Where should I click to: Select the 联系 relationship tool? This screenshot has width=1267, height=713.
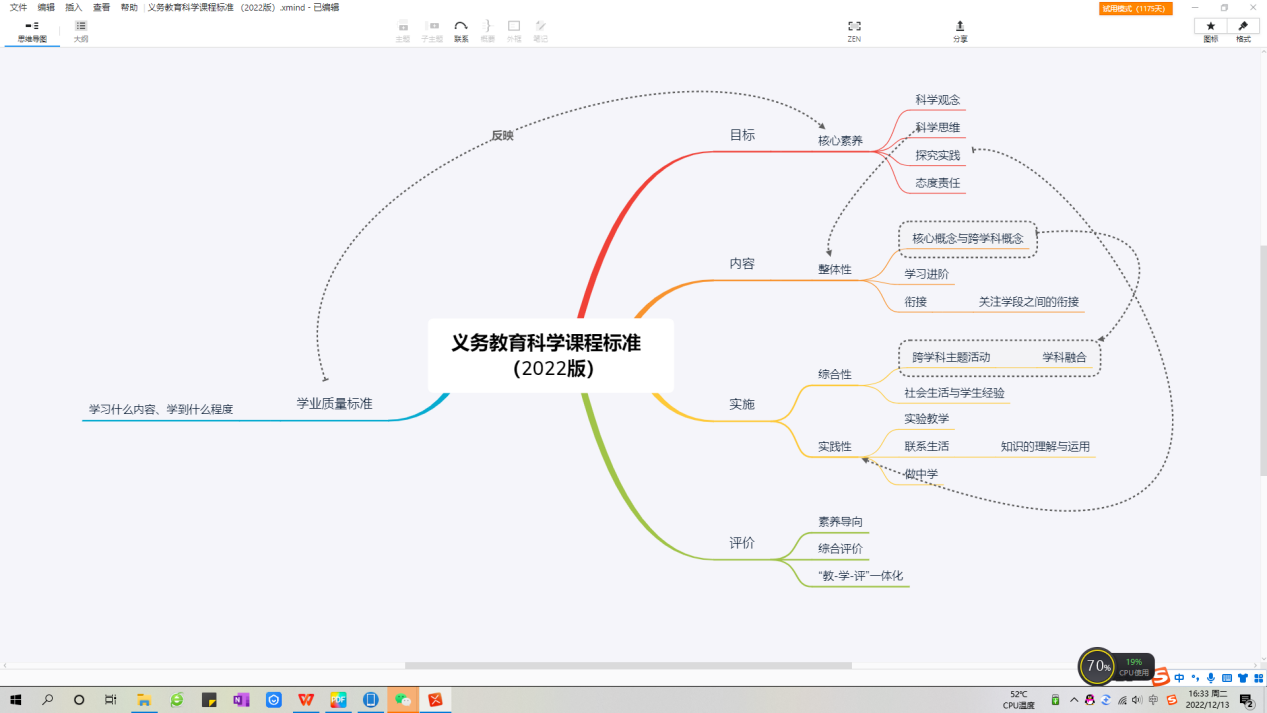coord(461,31)
